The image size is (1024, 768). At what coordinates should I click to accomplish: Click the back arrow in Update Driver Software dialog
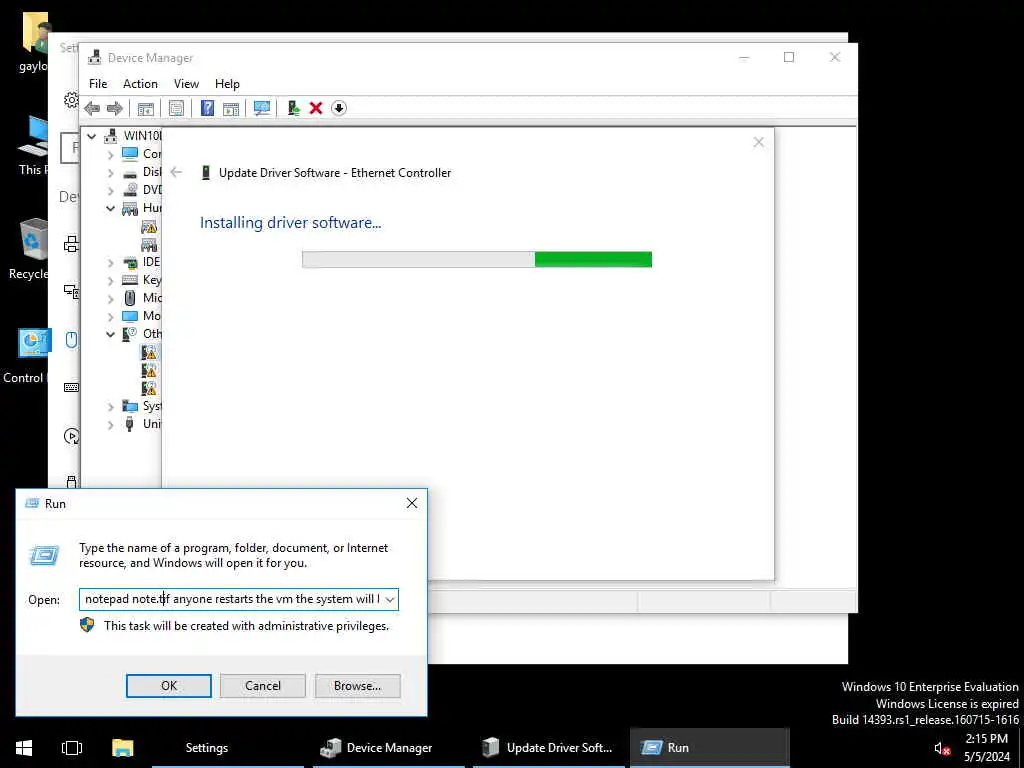tap(176, 172)
